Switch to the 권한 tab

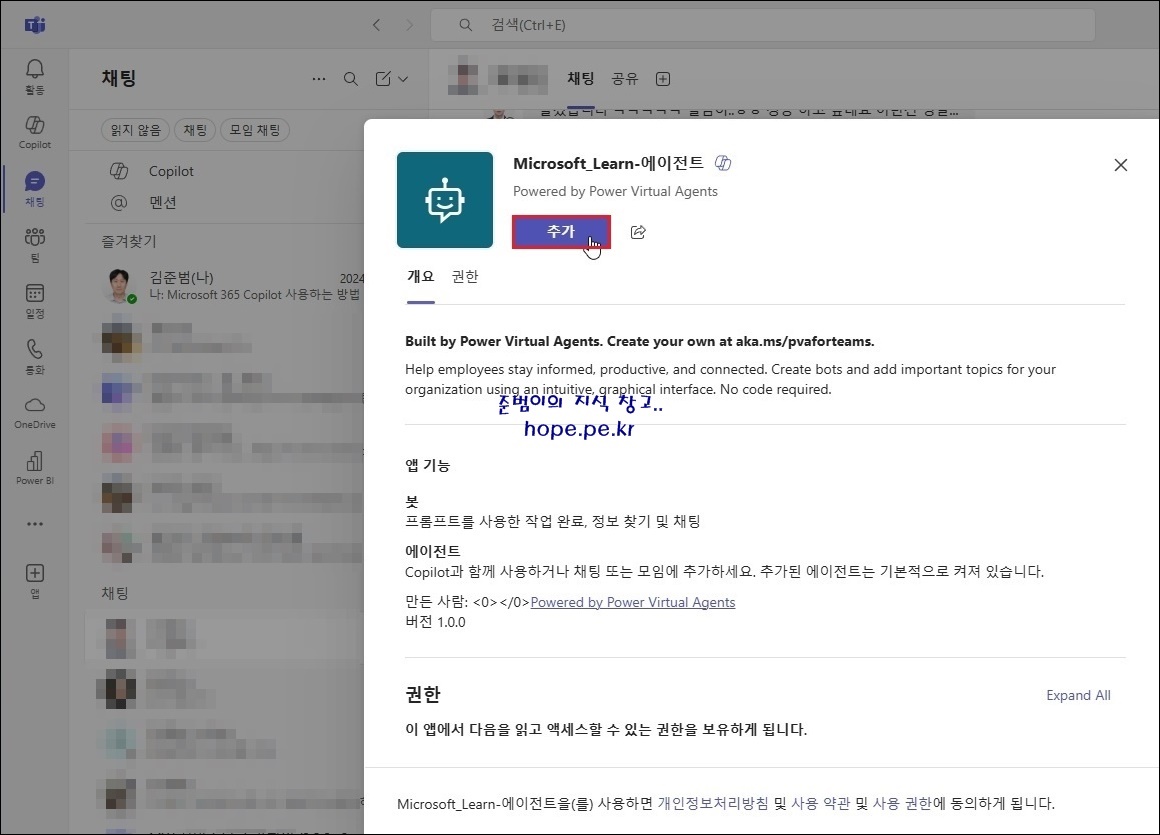coord(465,277)
